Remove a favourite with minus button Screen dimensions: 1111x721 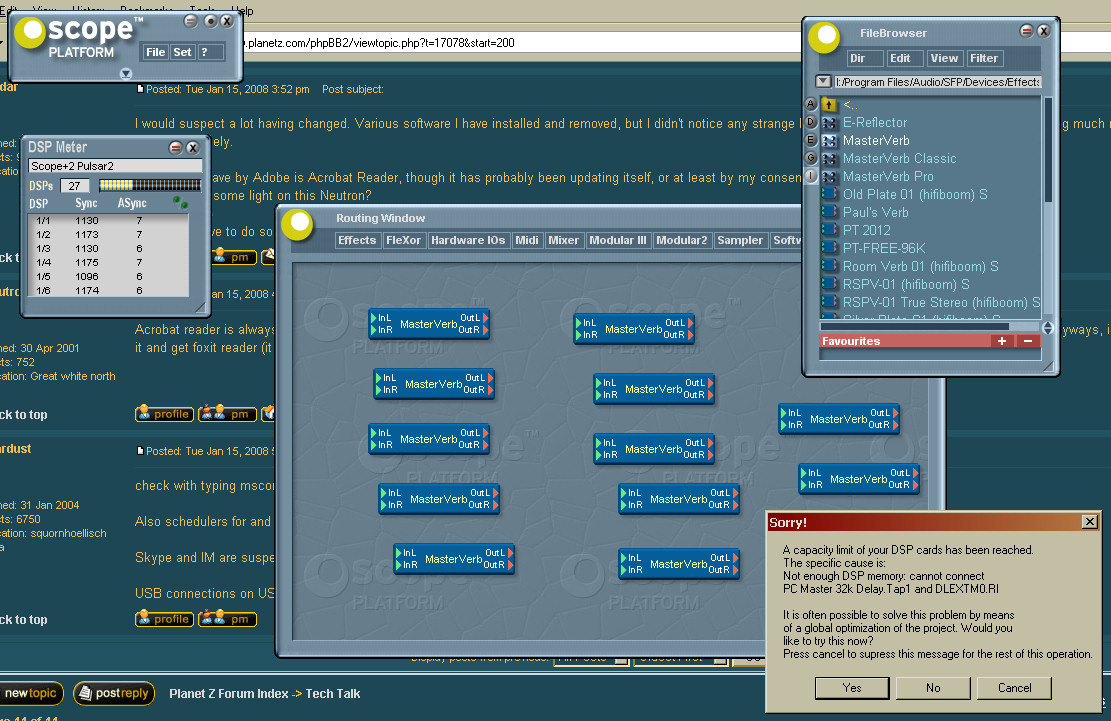click(1027, 341)
